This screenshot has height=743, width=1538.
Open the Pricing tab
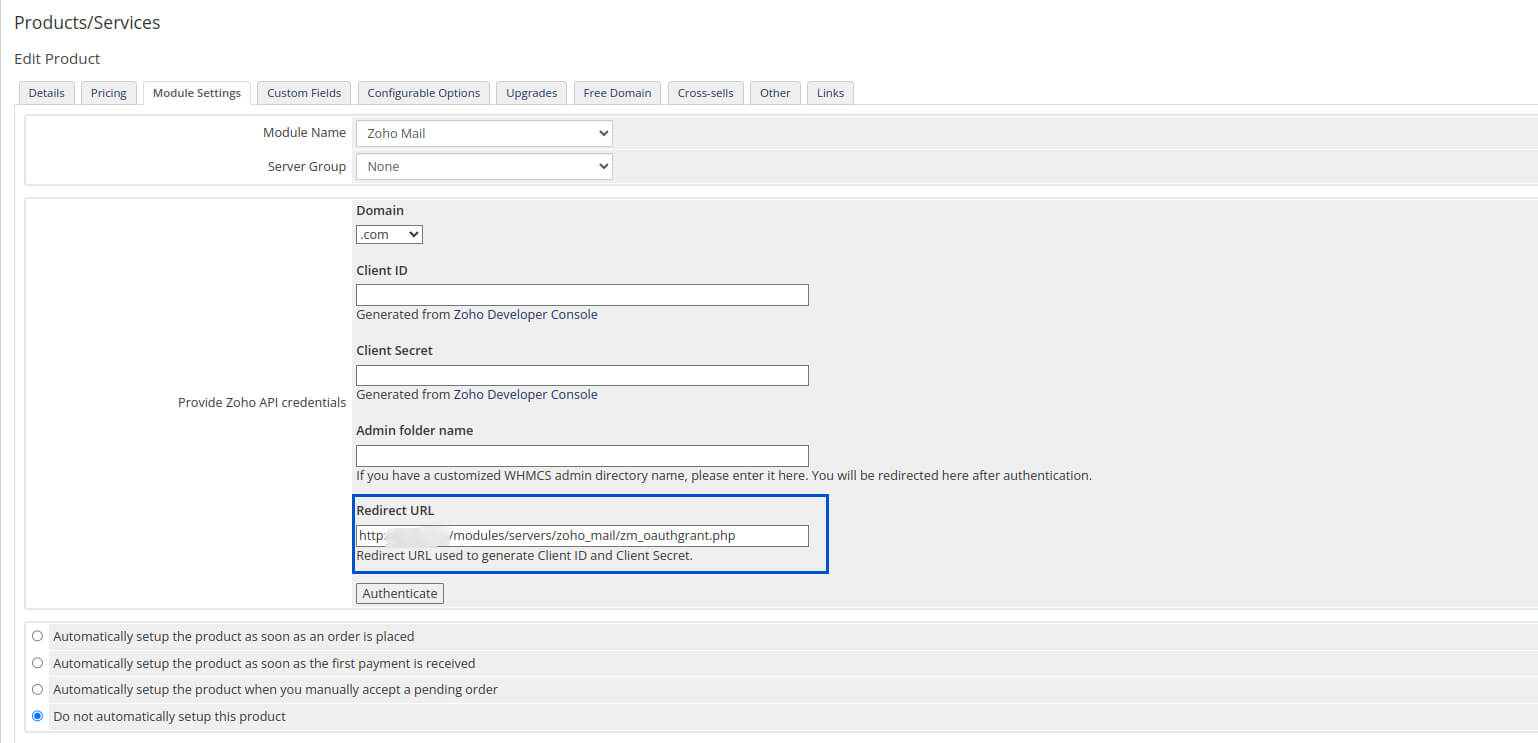pos(108,92)
